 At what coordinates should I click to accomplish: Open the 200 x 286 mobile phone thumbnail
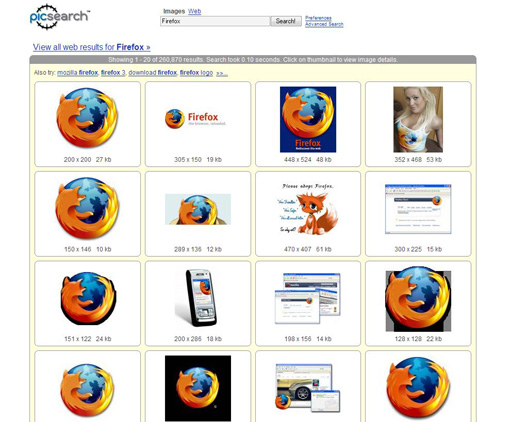pyautogui.click(x=197, y=298)
